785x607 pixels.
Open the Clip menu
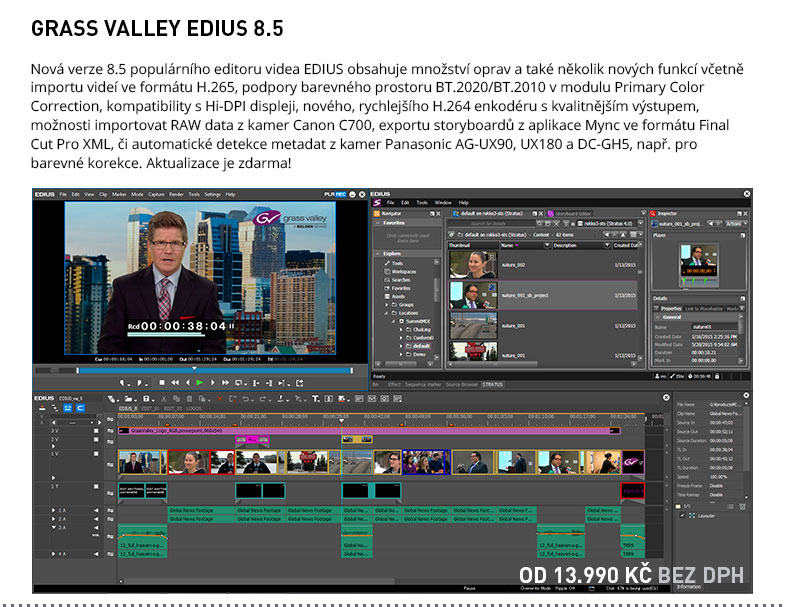click(103, 194)
